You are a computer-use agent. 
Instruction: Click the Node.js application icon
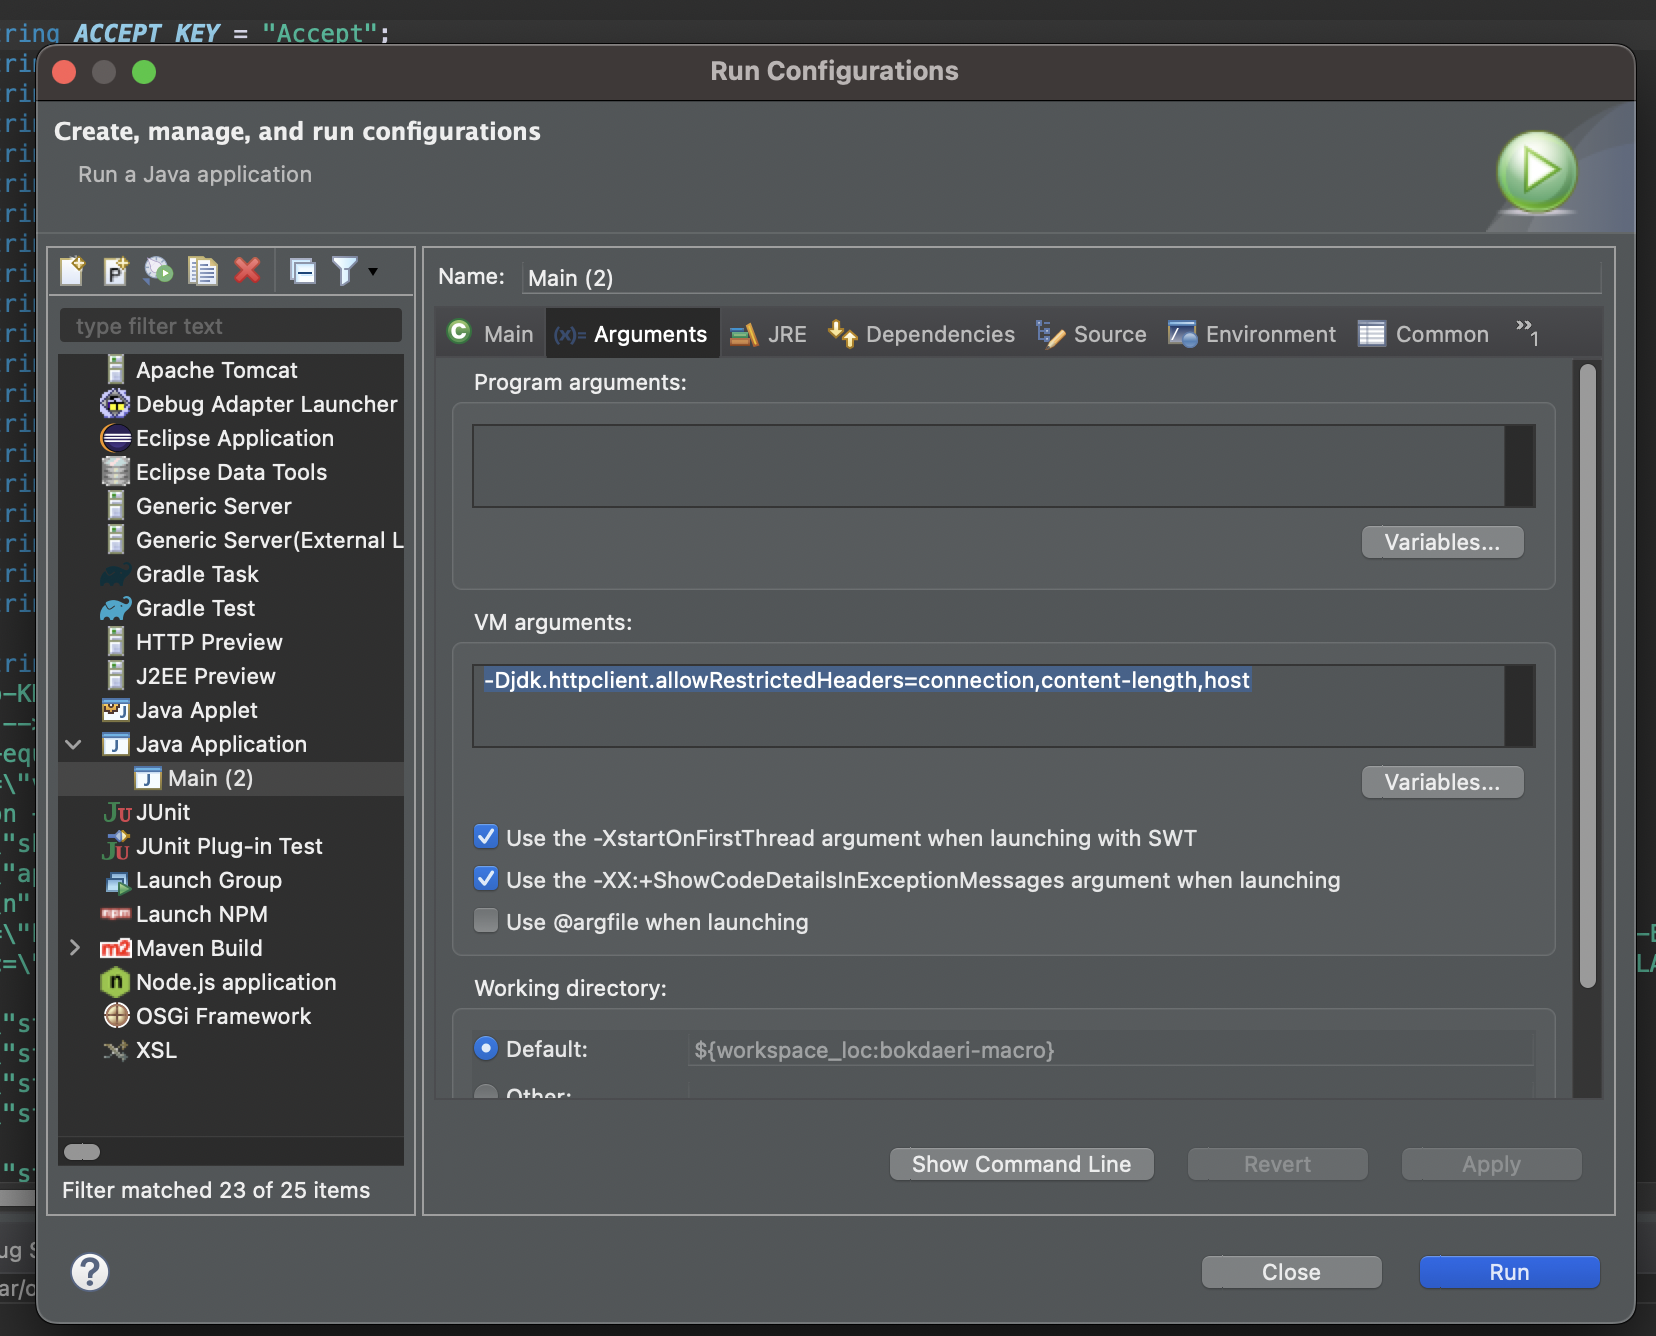tap(116, 982)
